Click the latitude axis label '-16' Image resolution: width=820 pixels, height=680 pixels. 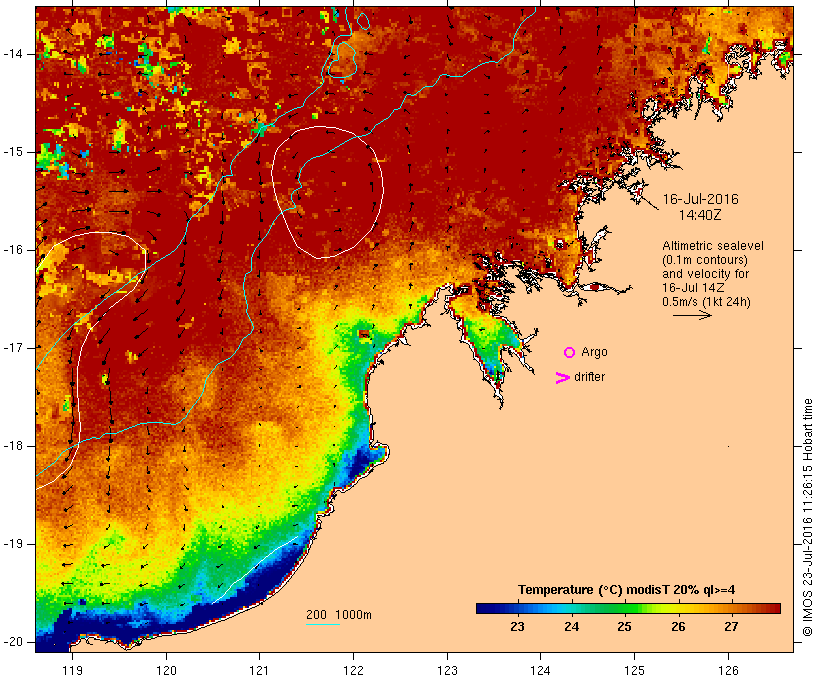click(12, 250)
